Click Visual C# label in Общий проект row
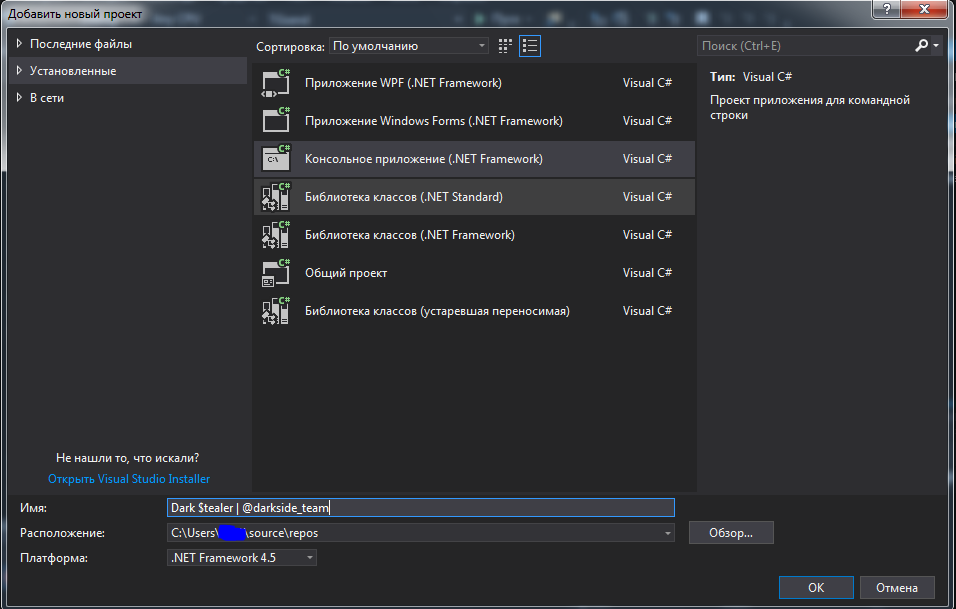The height and width of the screenshot is (609, 956). [647, 272]
